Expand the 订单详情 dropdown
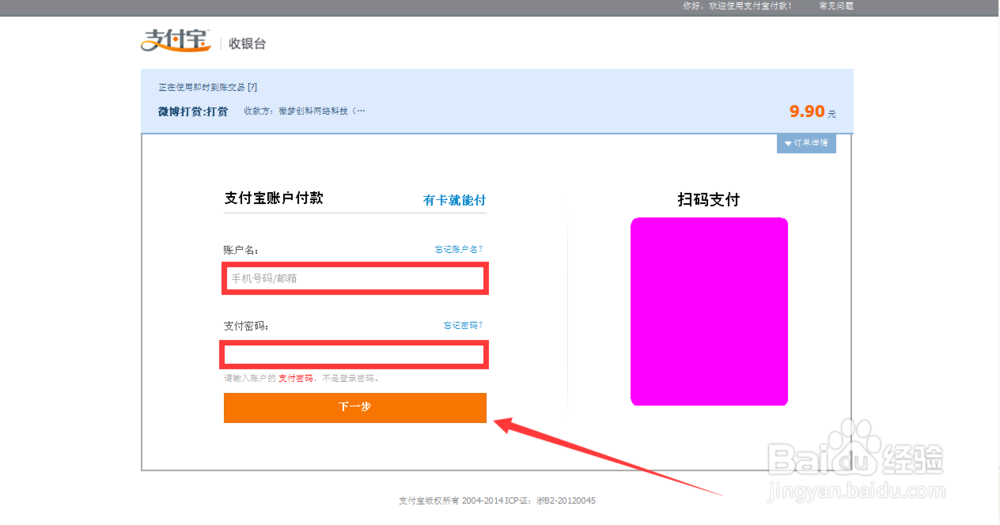The image size is (1000, 525). pyautogui.click(x=806, y=143)
